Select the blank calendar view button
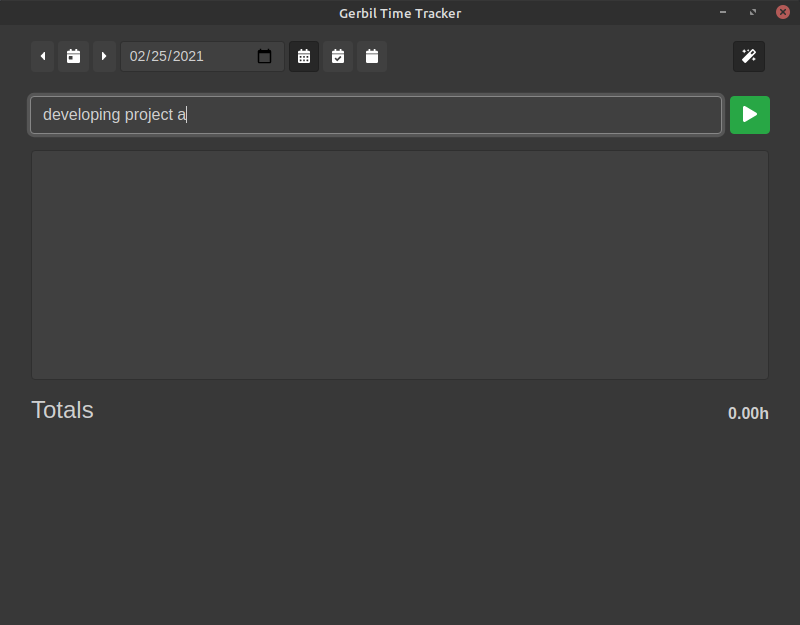The image size is (800, 625). 372,56
